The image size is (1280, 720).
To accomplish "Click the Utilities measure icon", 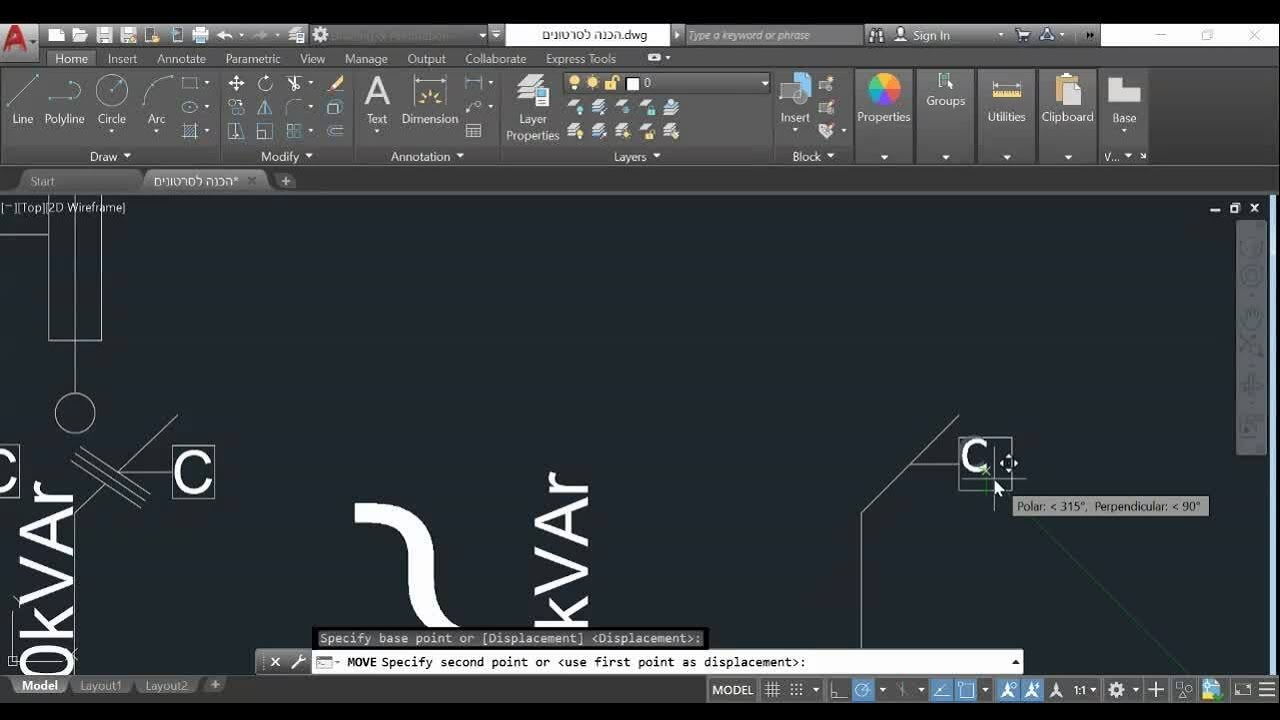I will [x=1006, y=99].
